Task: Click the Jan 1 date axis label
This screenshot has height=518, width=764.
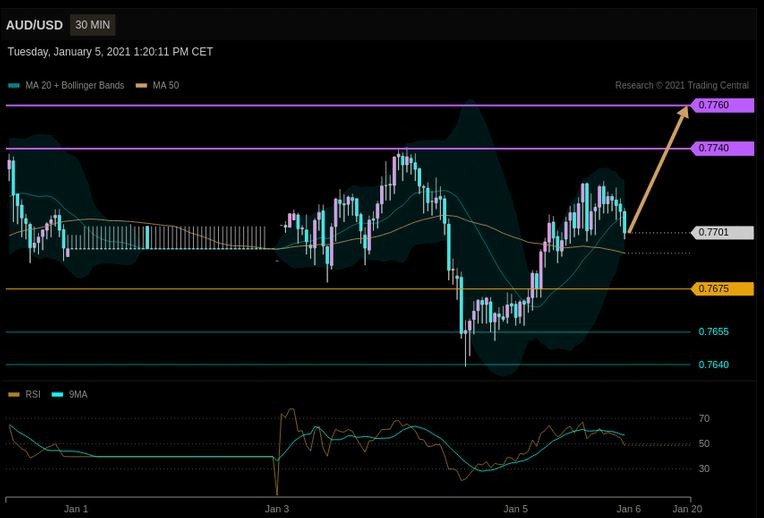Action: pos(76,509)
